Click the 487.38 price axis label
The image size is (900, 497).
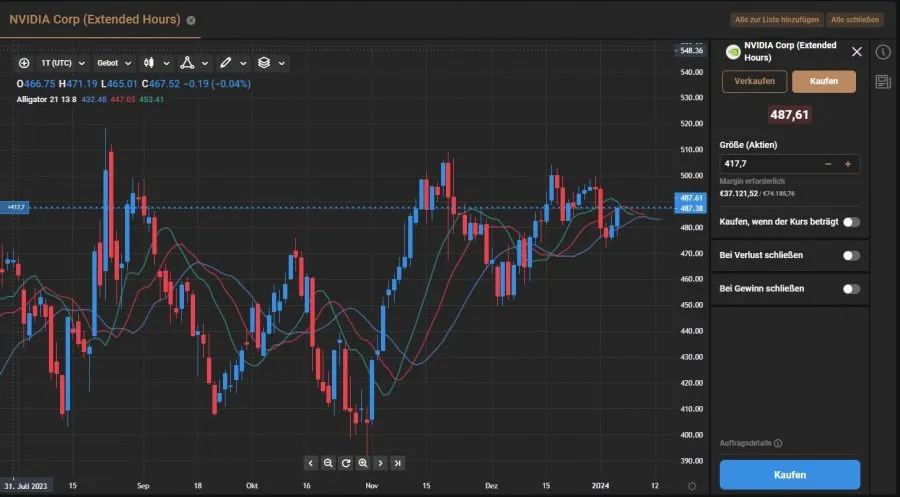690,208
